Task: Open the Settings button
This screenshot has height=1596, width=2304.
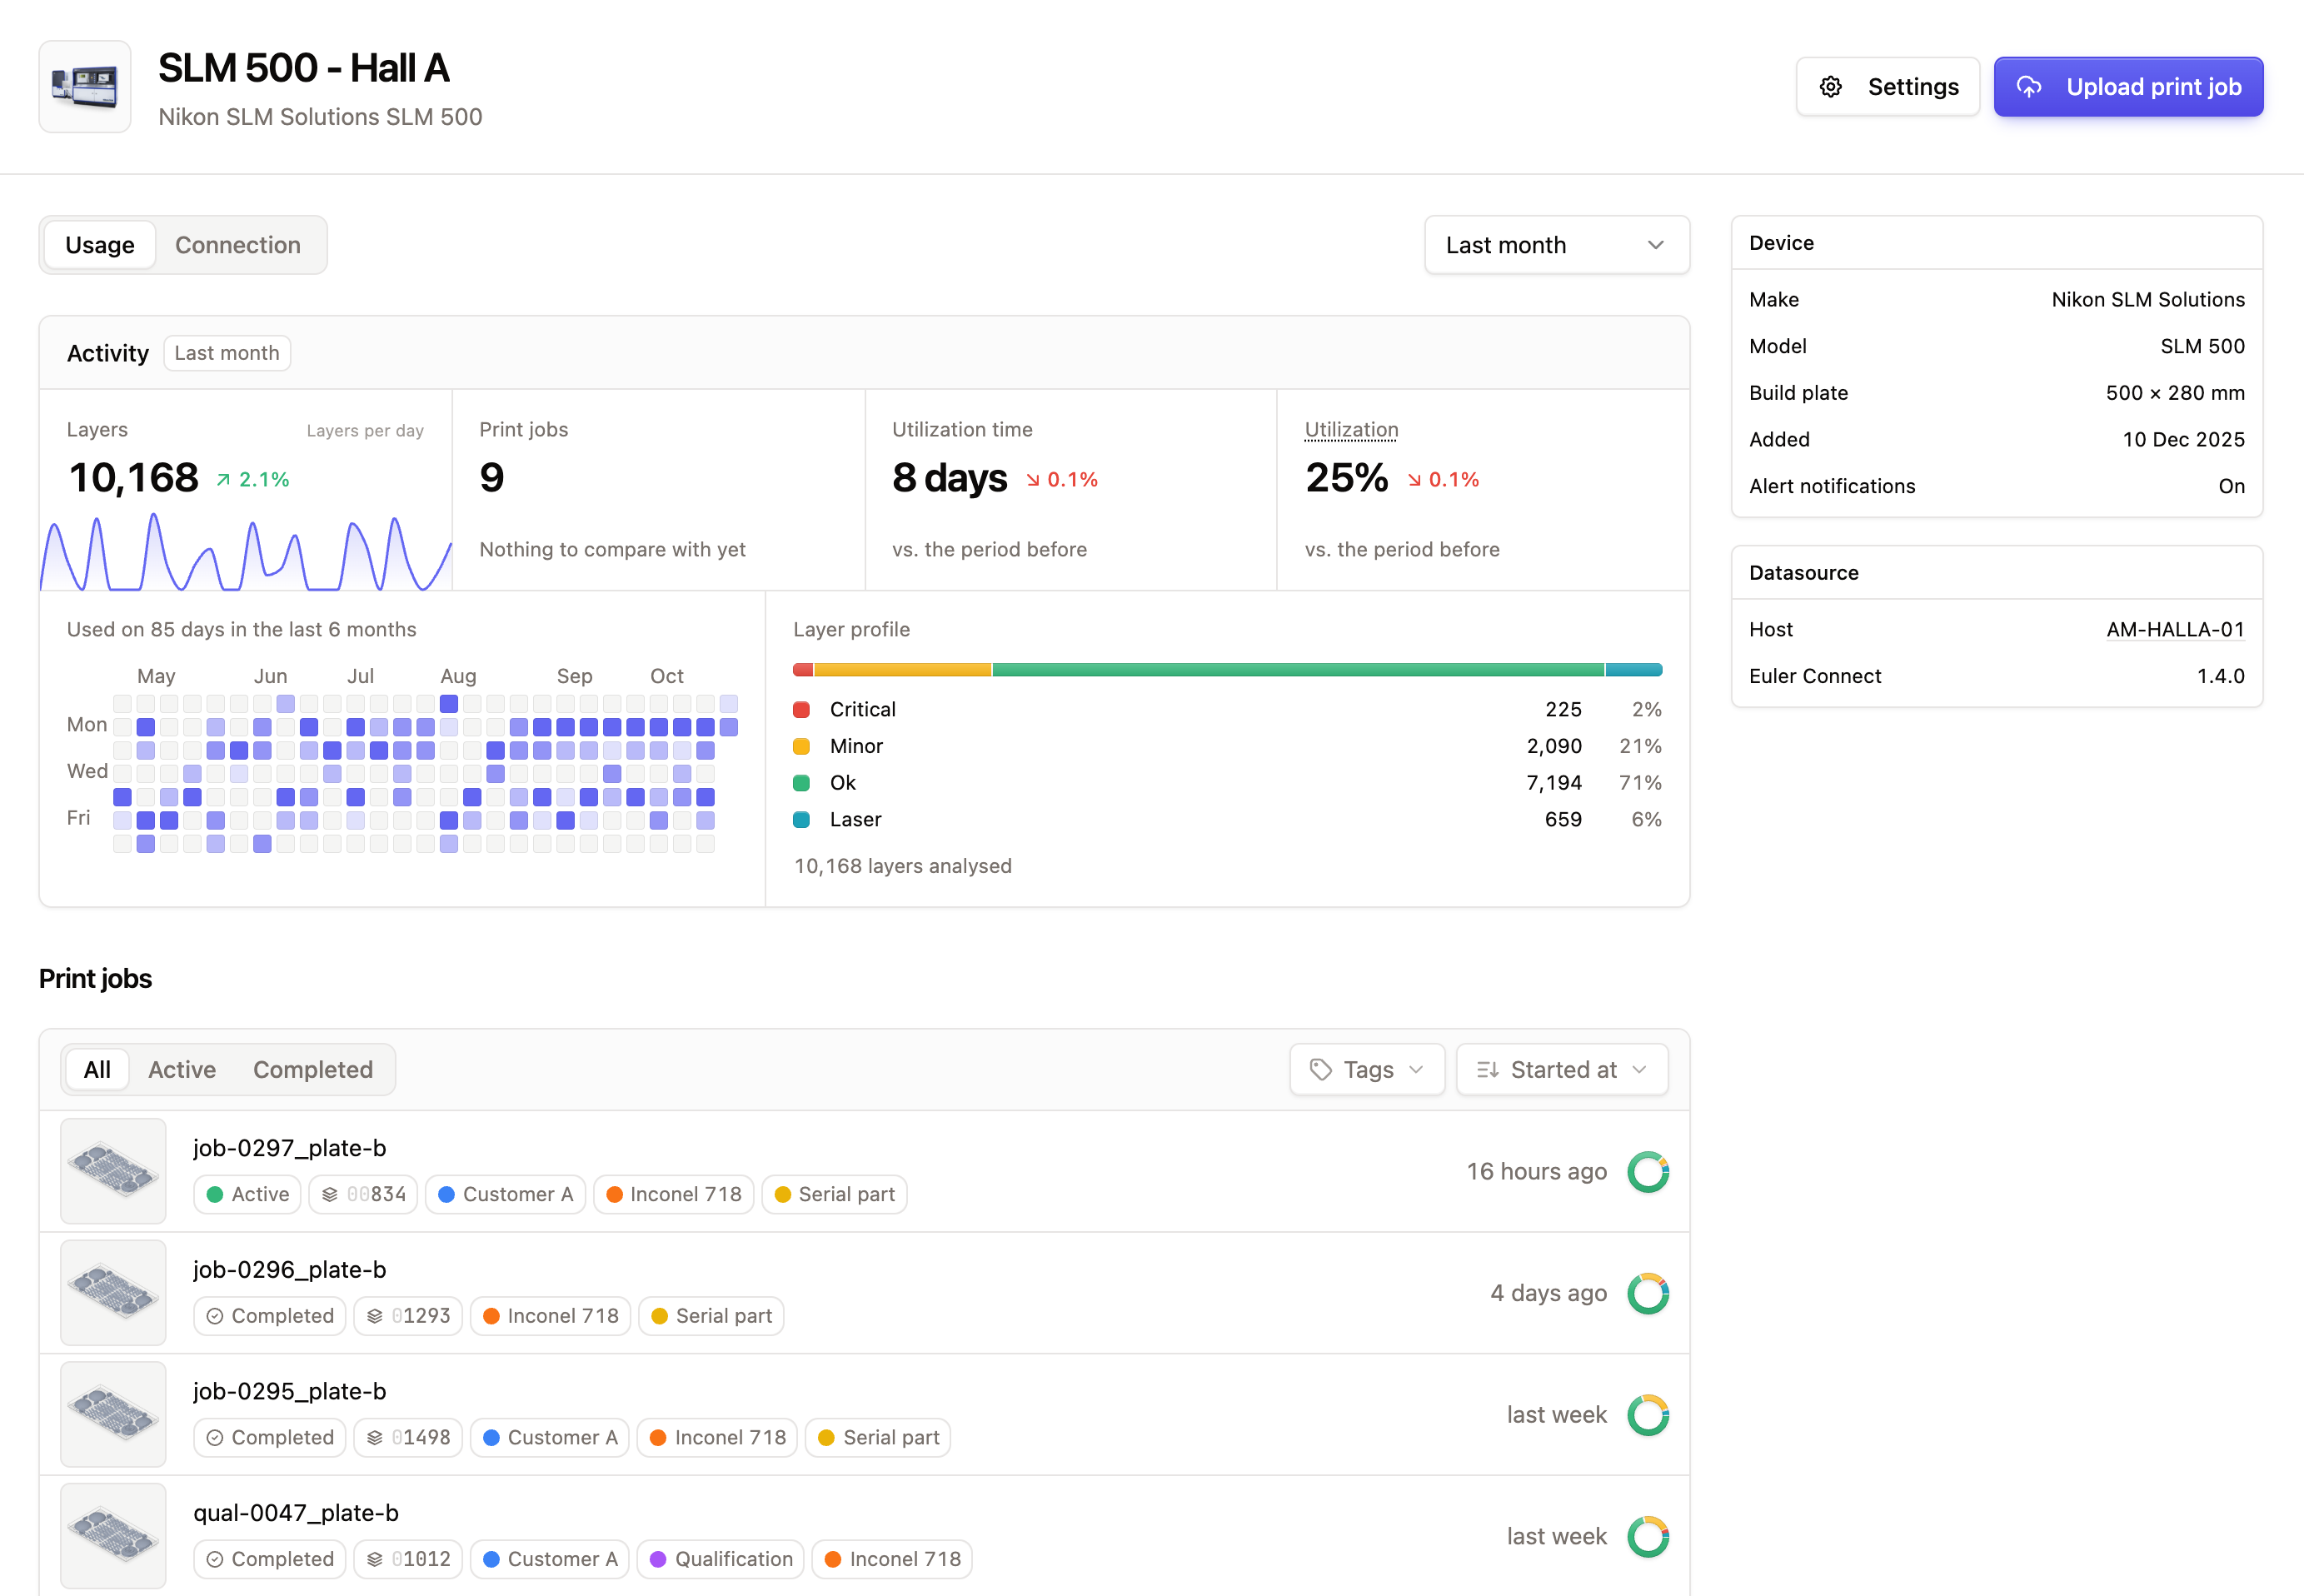Action: point(1887,87)
